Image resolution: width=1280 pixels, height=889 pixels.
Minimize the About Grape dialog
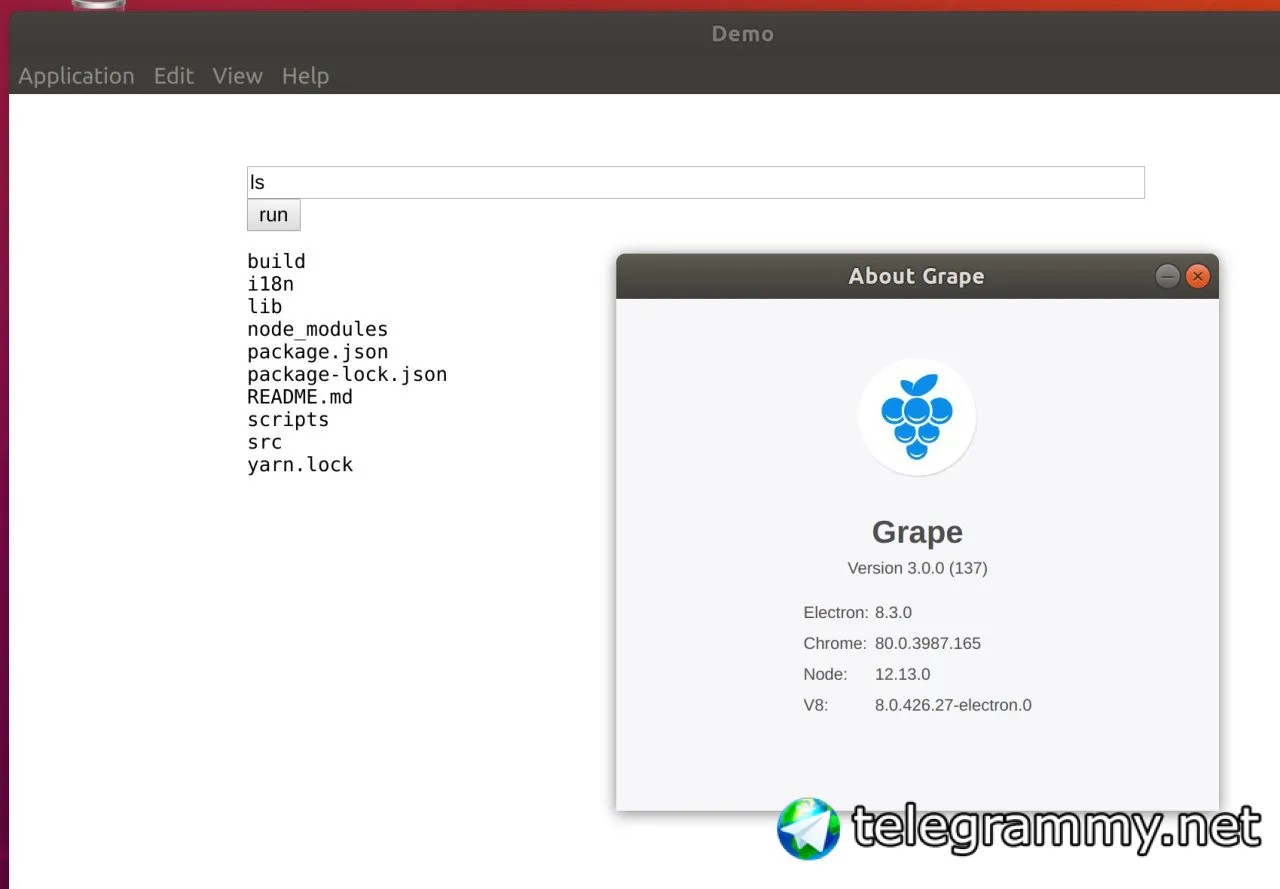coord(1167,276)
